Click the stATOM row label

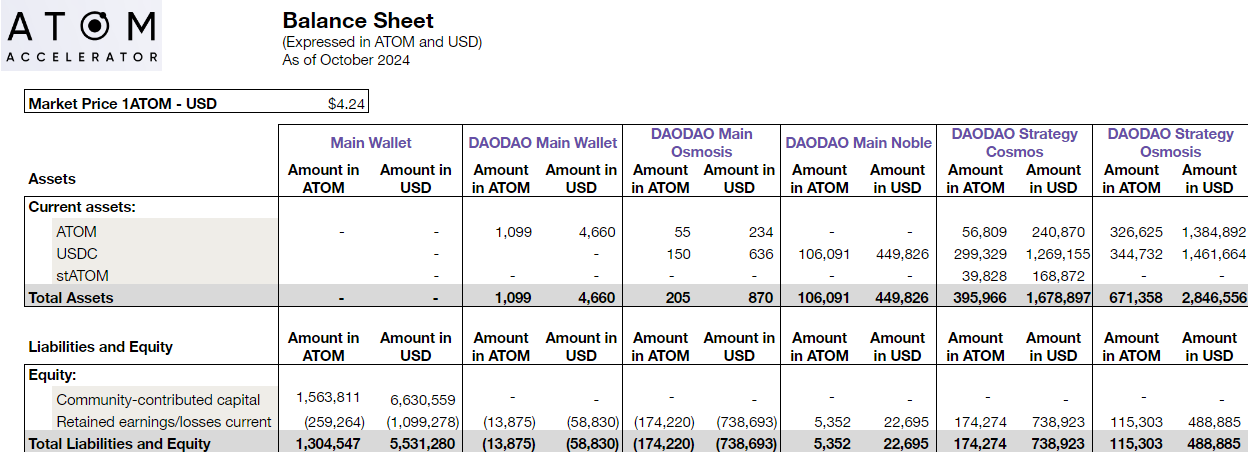[x=82, y=275]
